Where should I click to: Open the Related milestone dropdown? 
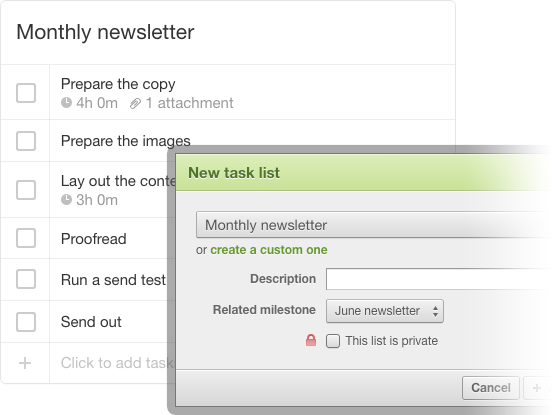coord(385,311)
